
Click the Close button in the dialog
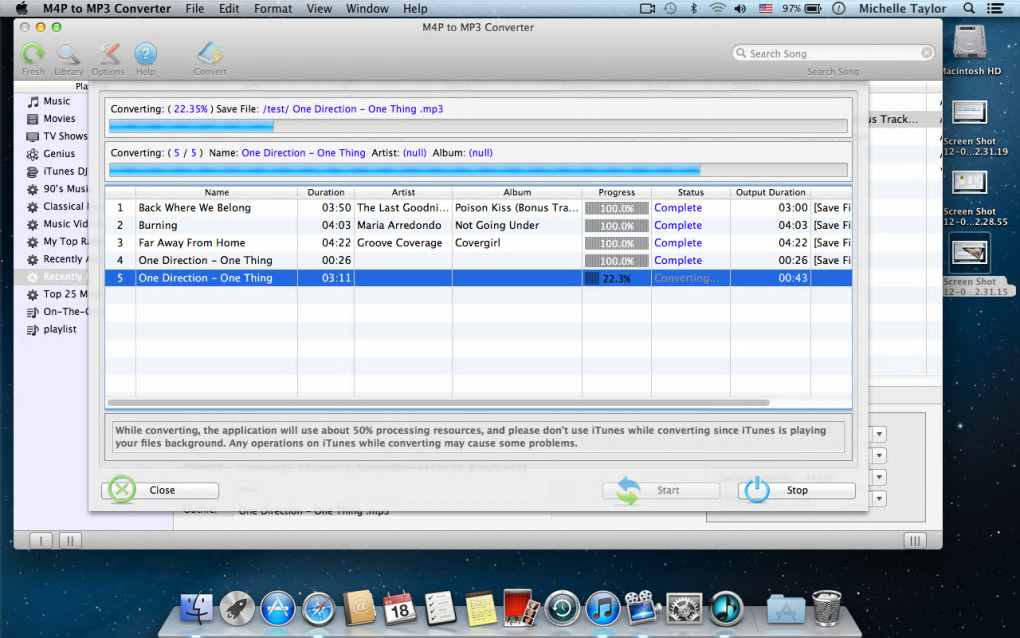point(161,490)
